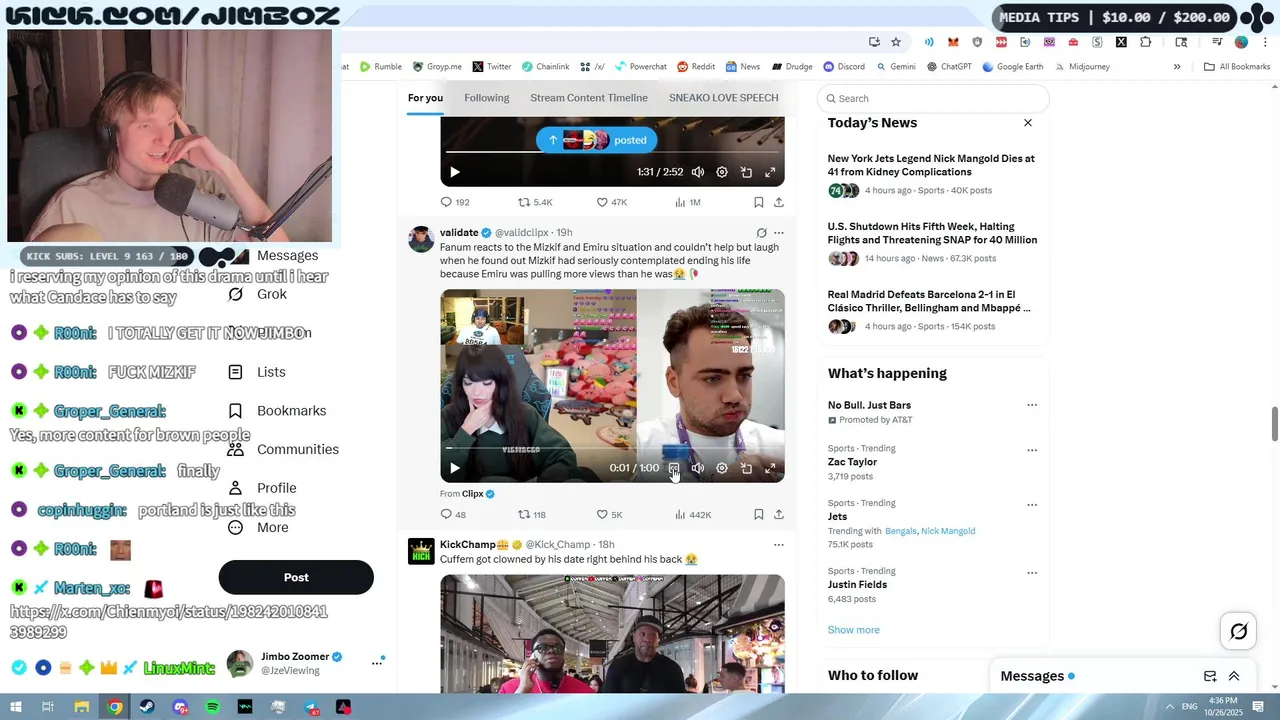Screen dimensions: 1280x720
Task: Open options for Jets trend
Action: [x=1032, y=505]
